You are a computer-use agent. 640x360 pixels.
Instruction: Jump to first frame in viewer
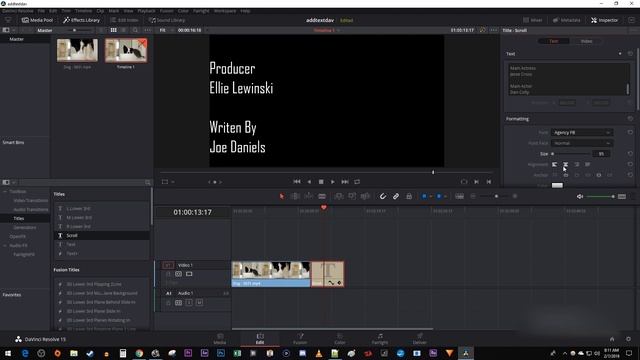[297, 182]
